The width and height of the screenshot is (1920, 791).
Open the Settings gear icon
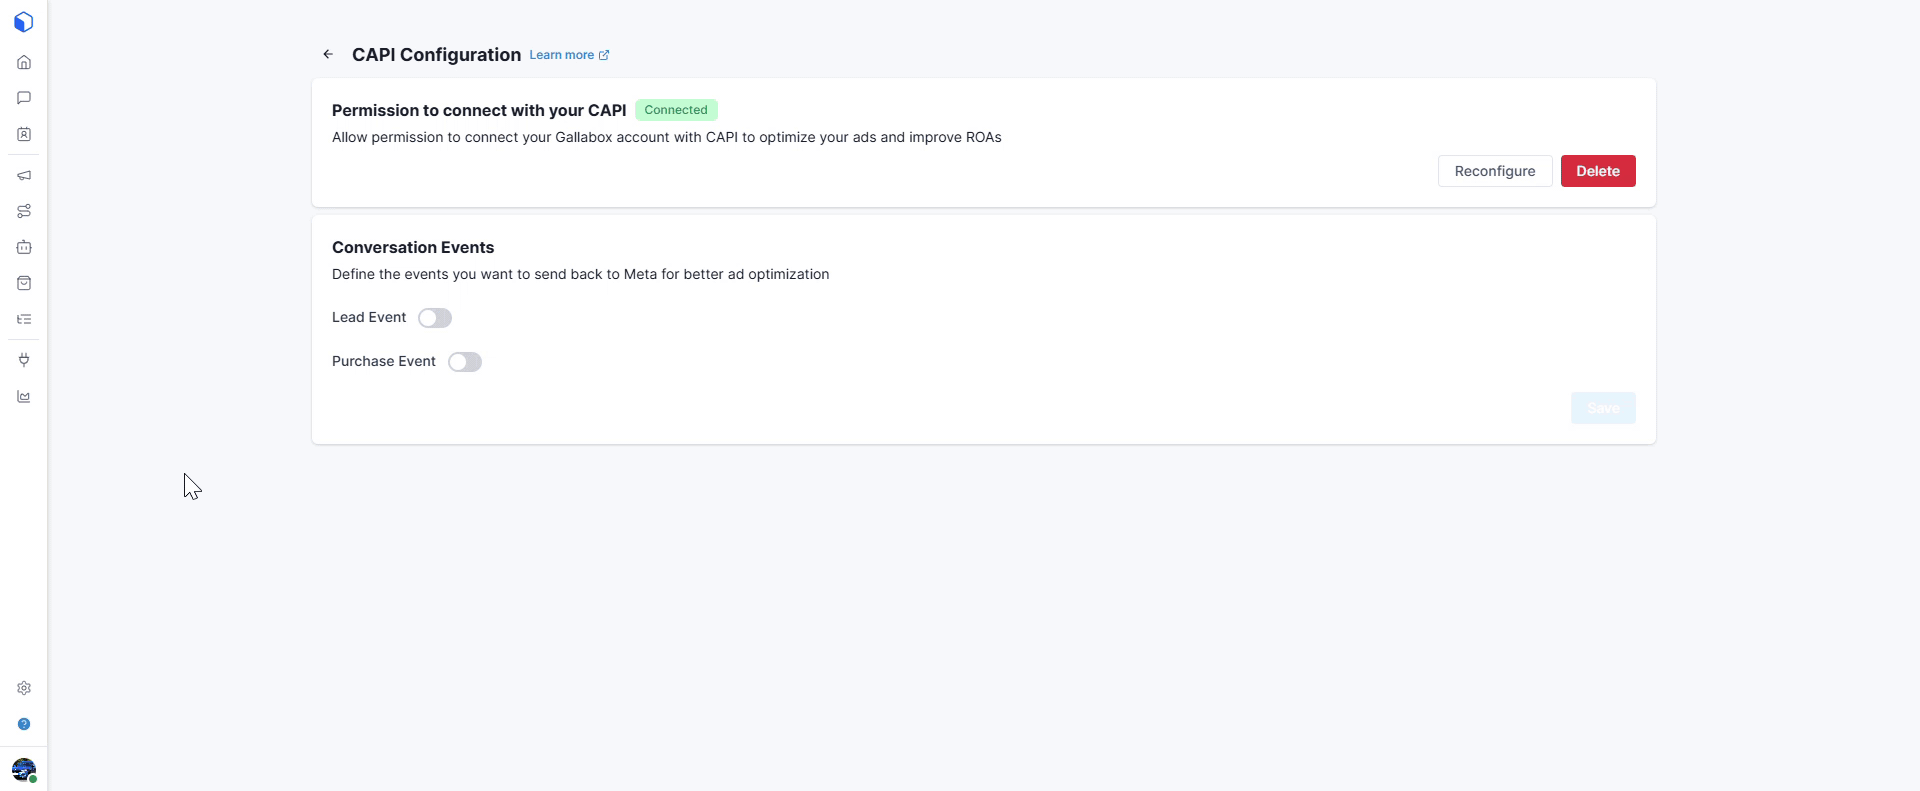point(24,688)
